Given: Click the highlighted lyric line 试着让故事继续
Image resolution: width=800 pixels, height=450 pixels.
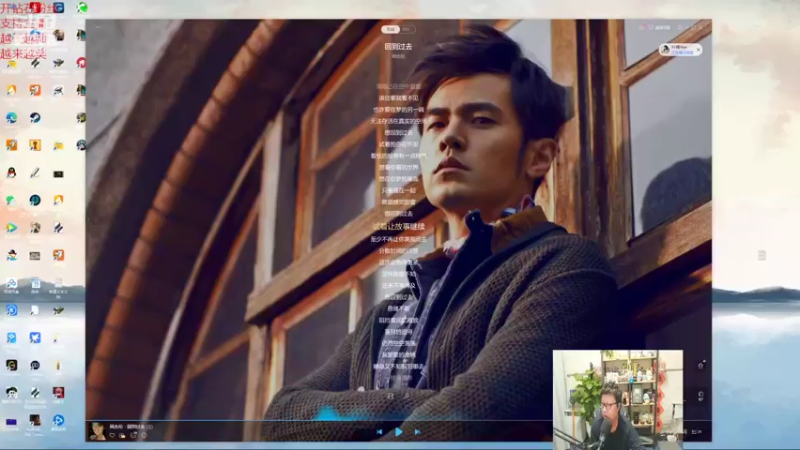Looking at the screenshot, I should (x=398, y=226).
